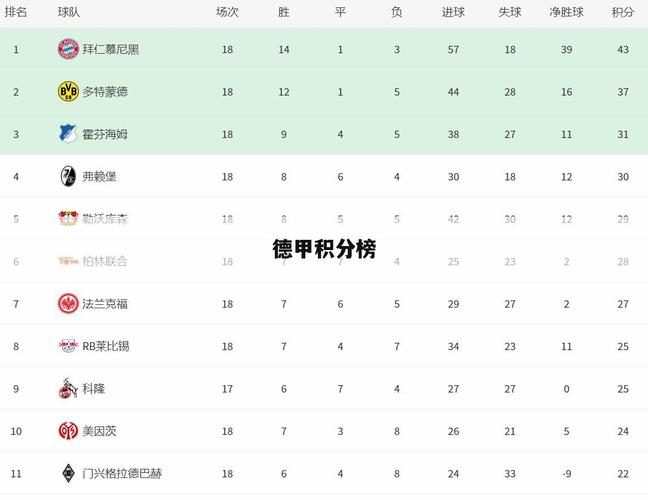Click the Bayern Munich club logo
The image size is (648, 500).
point(68,49)
